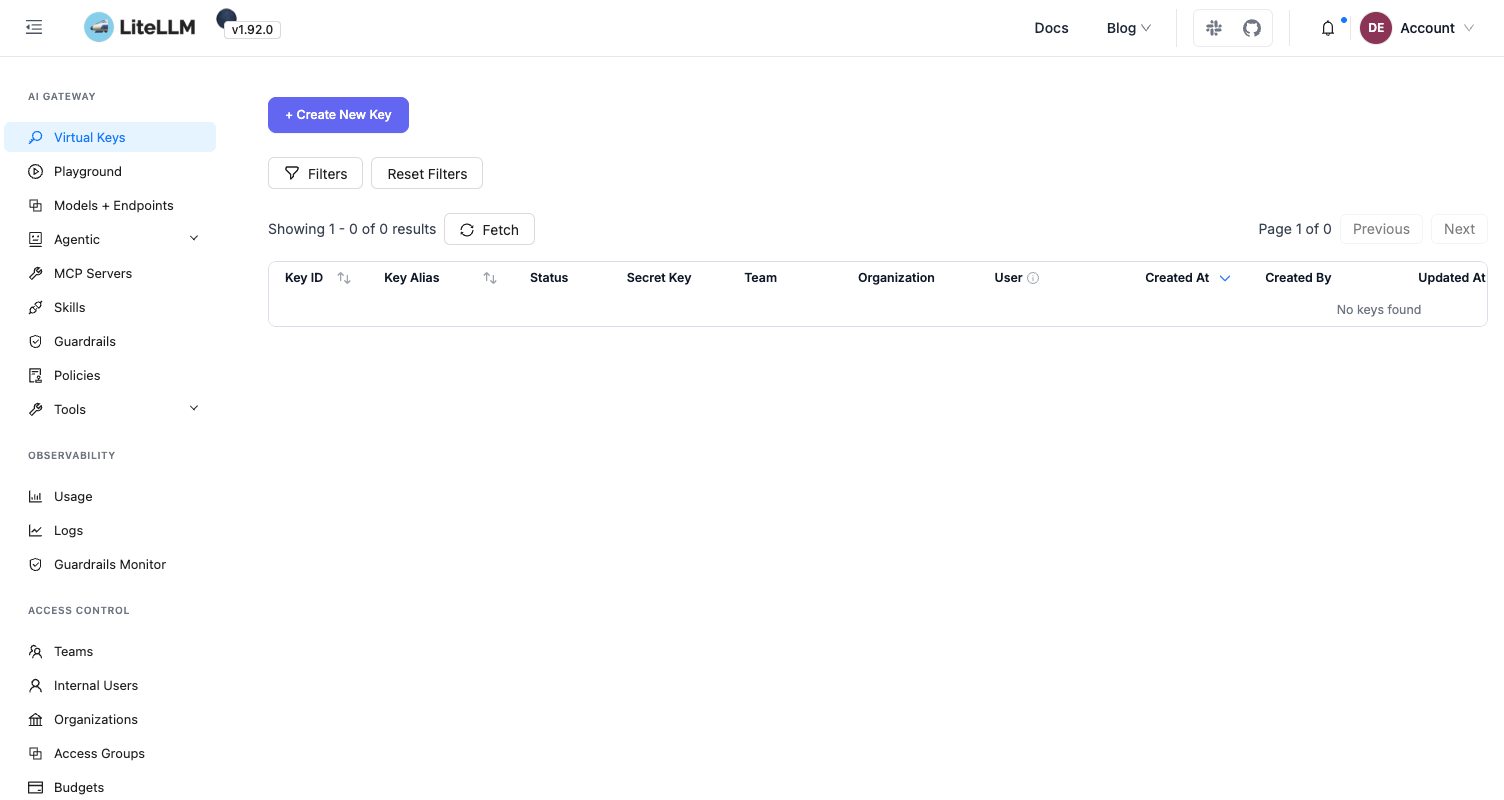The height and width of the screenshot is (800, 1504).
Task: Open the Account dropdown menu
Action: pos(1437,28)
